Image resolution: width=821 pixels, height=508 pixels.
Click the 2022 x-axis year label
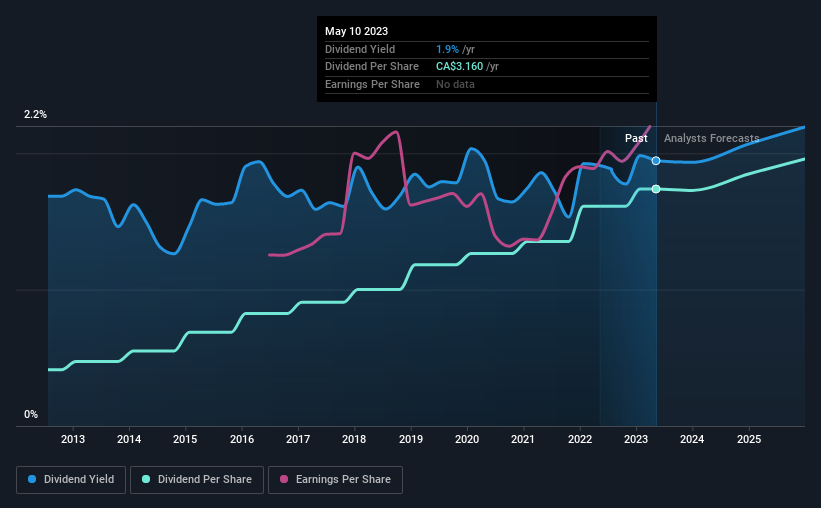[580, 439]
